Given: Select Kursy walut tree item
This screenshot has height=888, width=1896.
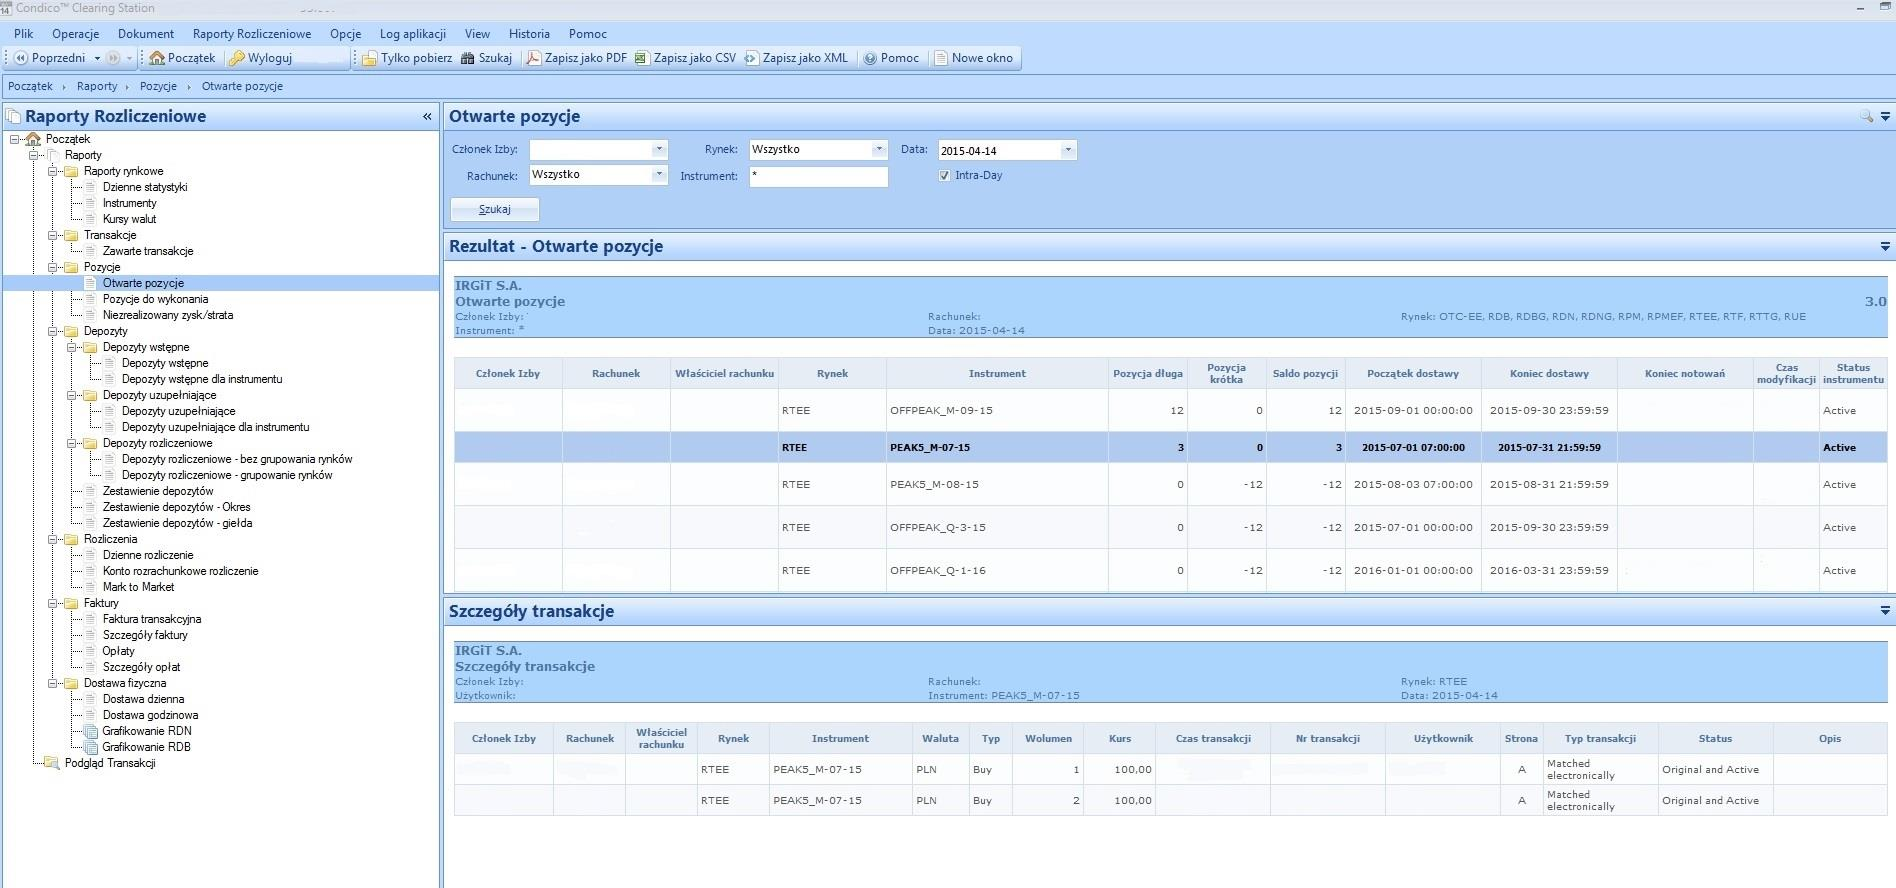Looking at the screenshot, I should [x=129, y=219].
